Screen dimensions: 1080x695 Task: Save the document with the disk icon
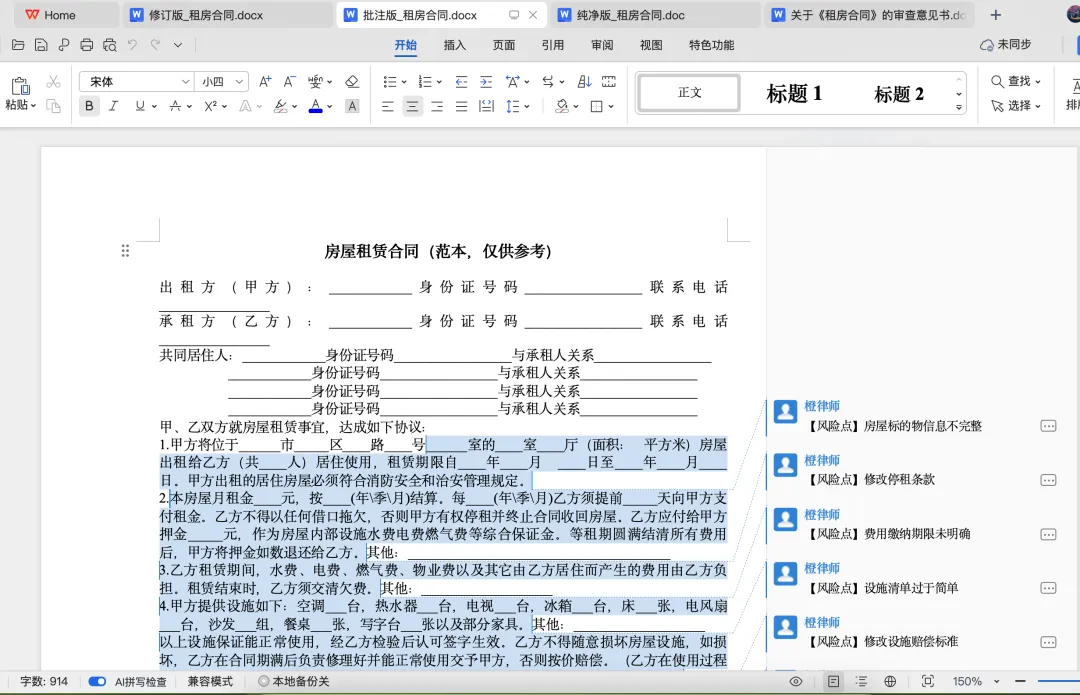click(41, 45)
